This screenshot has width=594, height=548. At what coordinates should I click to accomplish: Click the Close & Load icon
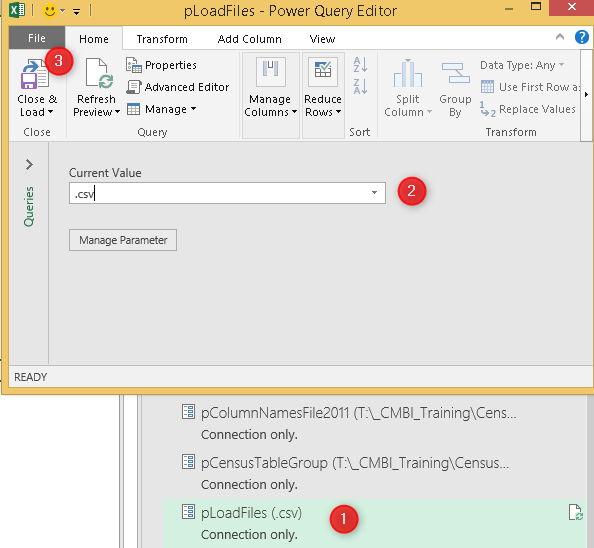(35, 74)
